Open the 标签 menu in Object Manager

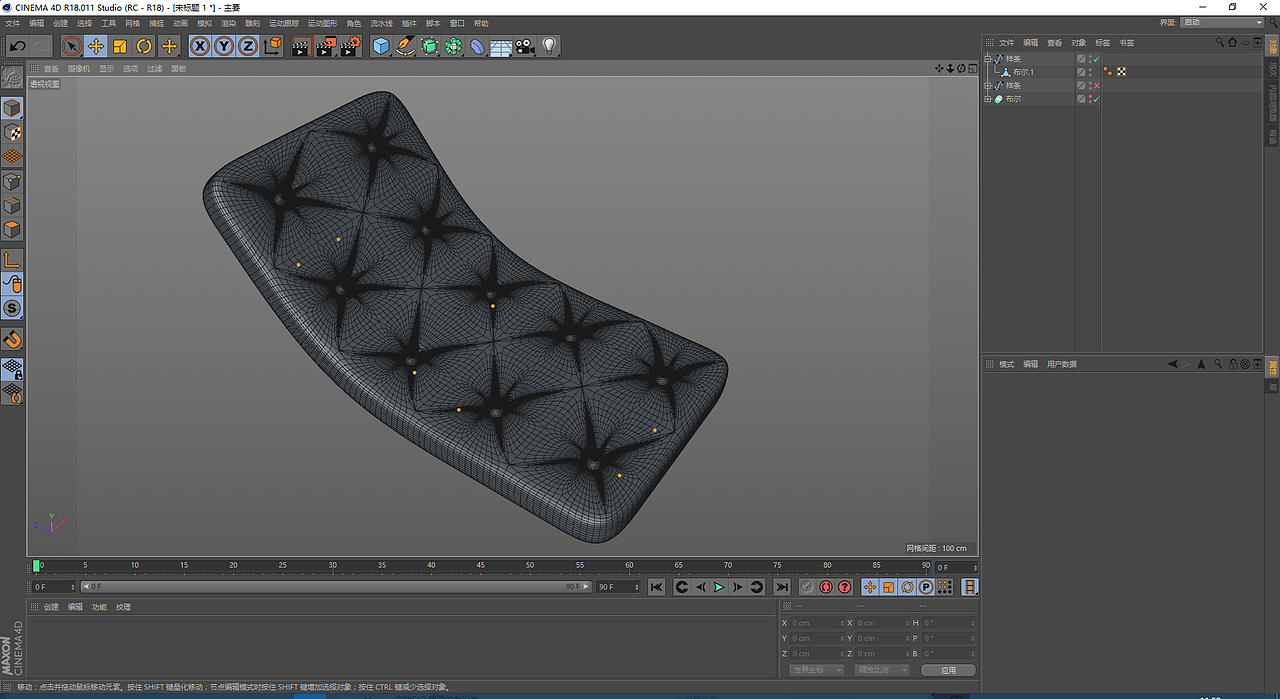[x=1103, y=43]
